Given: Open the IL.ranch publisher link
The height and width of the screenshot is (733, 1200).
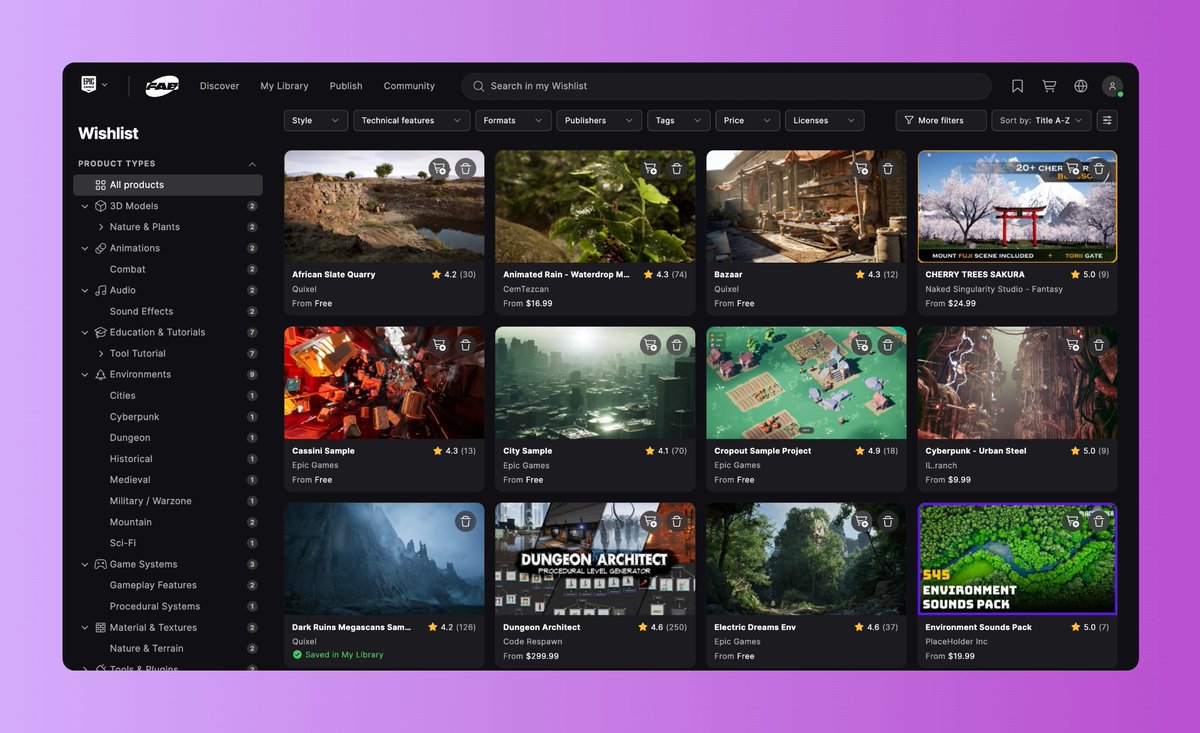Looking at the screenshot, I should [x=940, y=465].
